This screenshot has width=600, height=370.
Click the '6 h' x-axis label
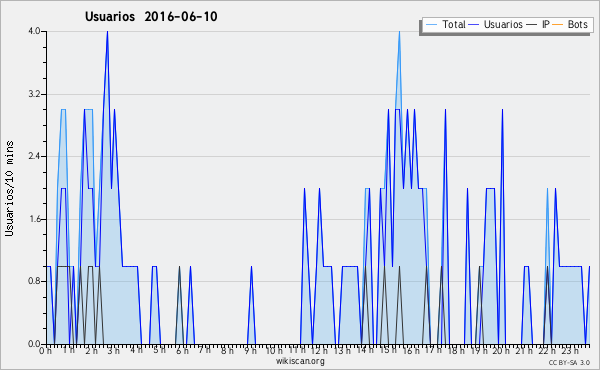[182, 350]
